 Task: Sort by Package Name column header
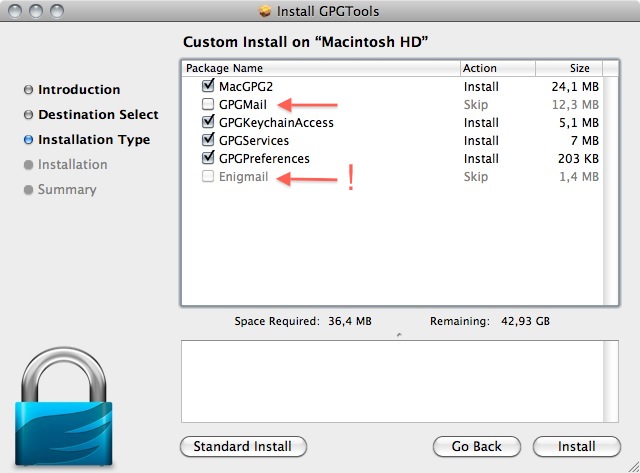(x=320, y=69)
